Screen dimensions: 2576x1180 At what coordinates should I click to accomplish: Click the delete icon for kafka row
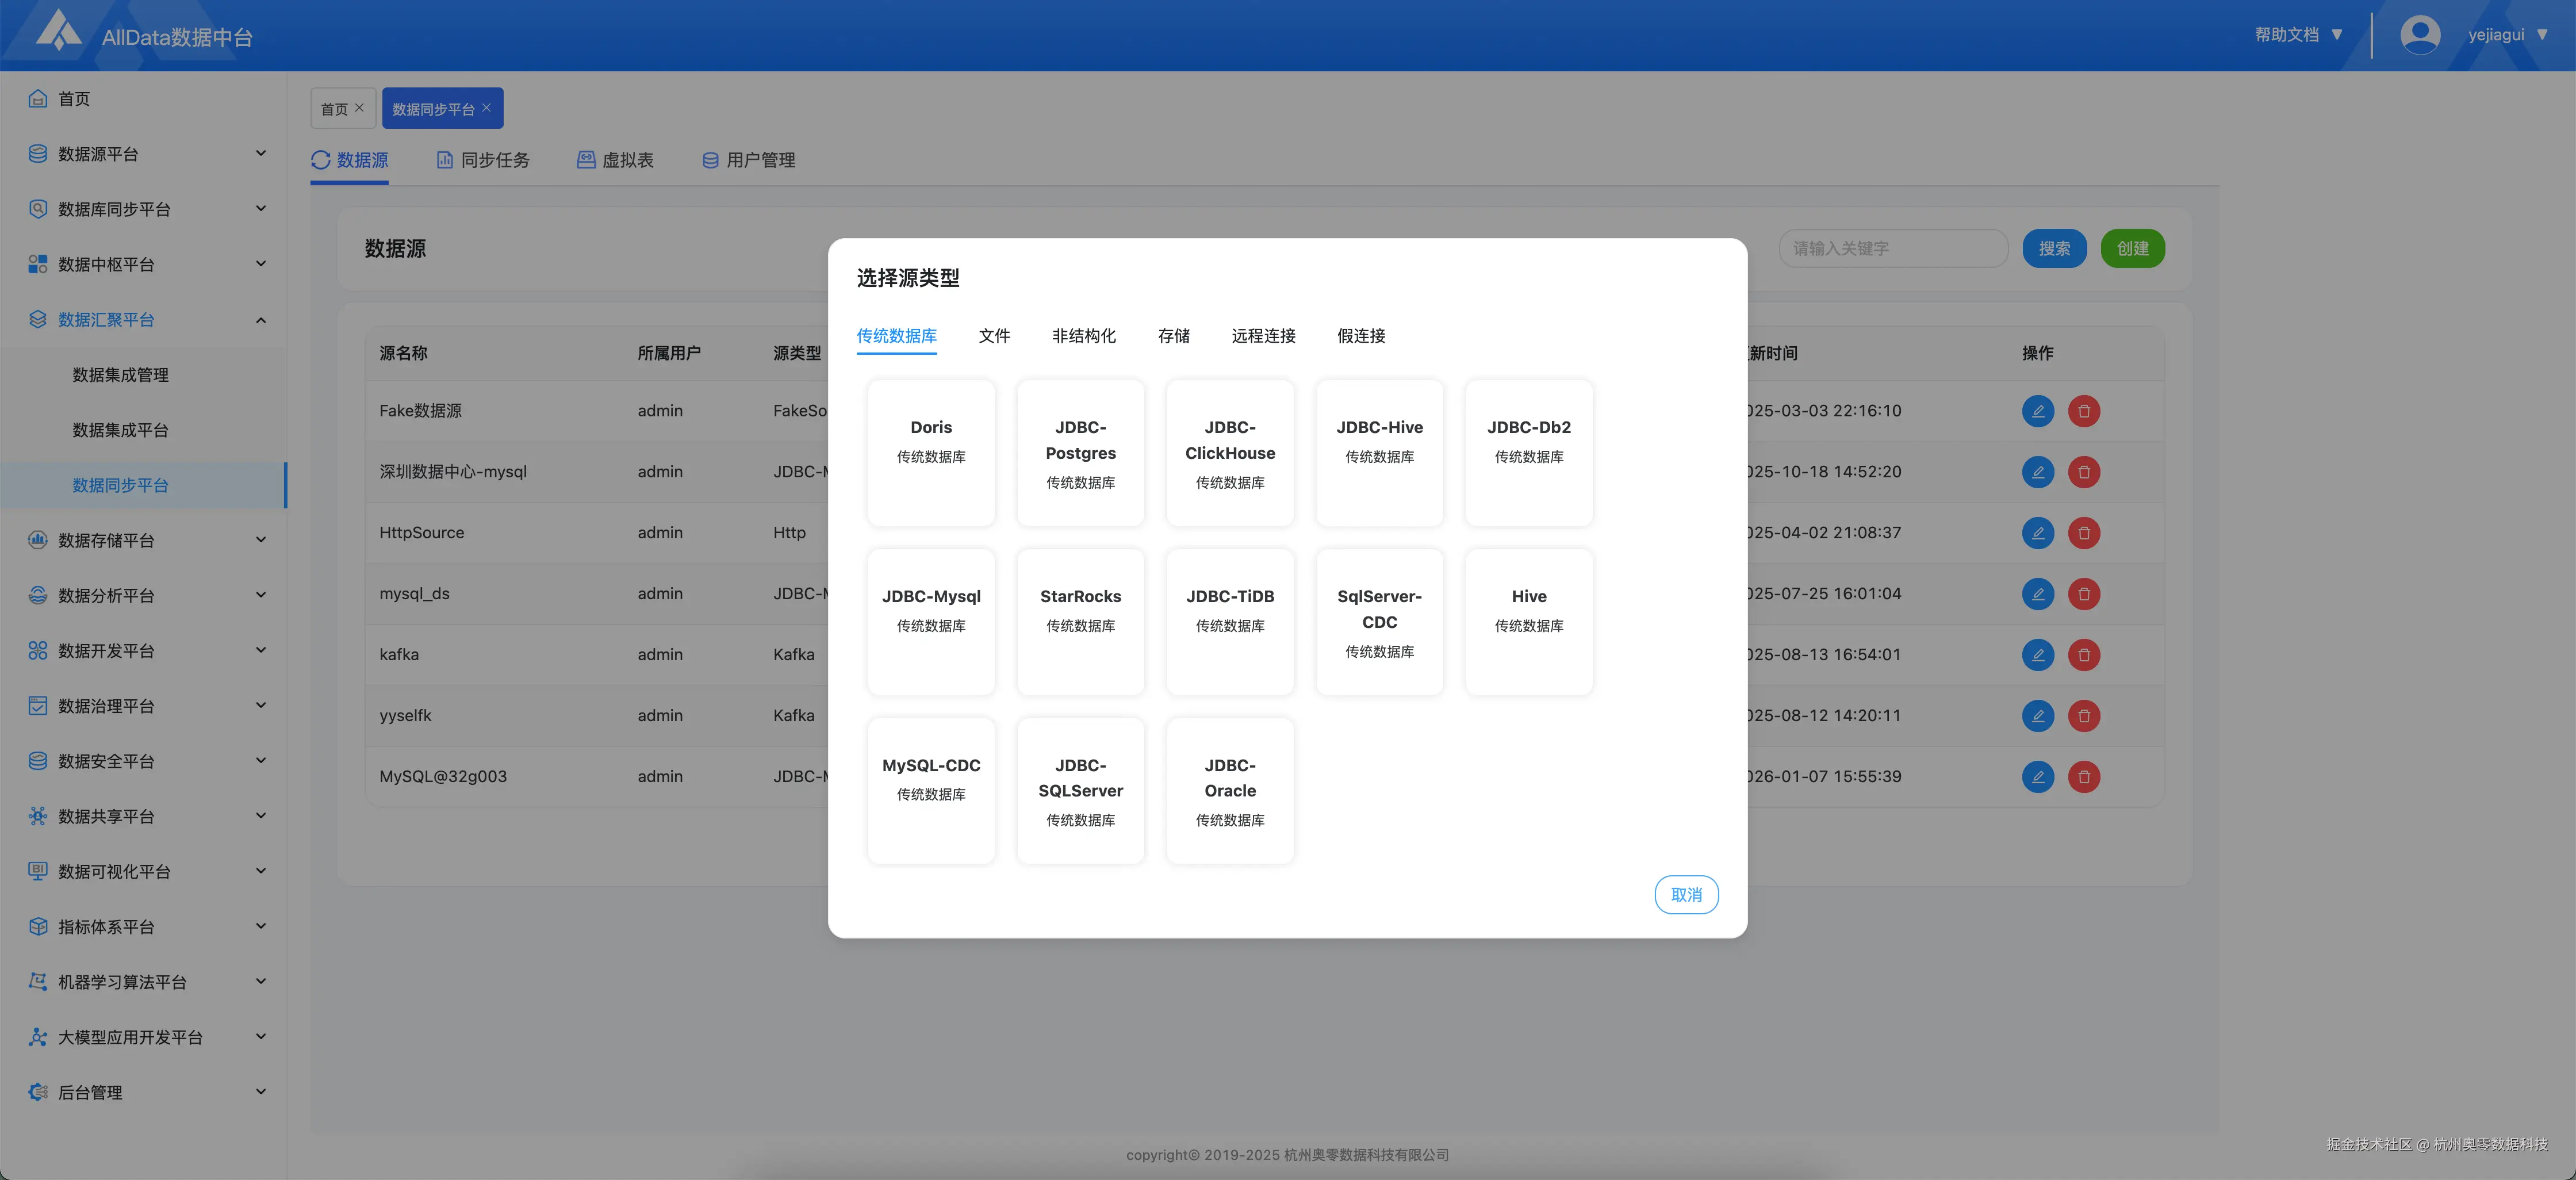click(x=2083, y=655)
